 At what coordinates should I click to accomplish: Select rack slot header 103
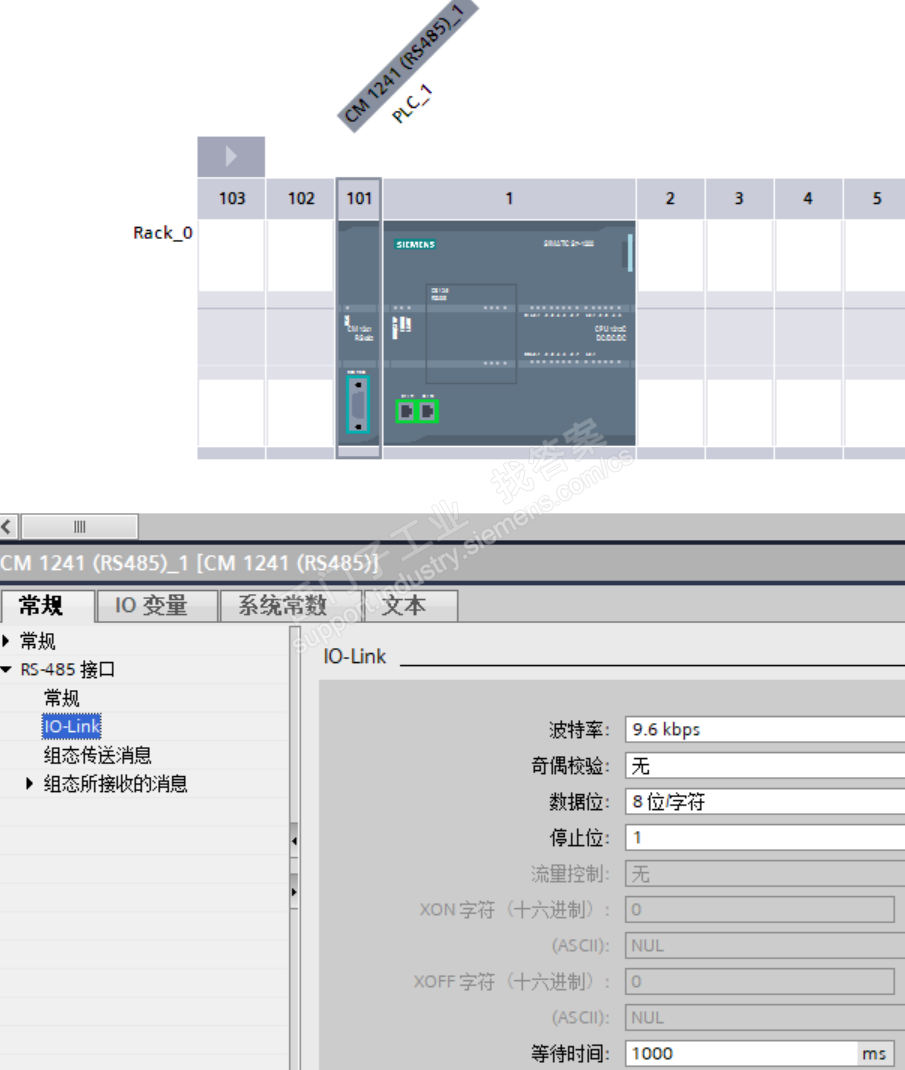tap(231, 199)
